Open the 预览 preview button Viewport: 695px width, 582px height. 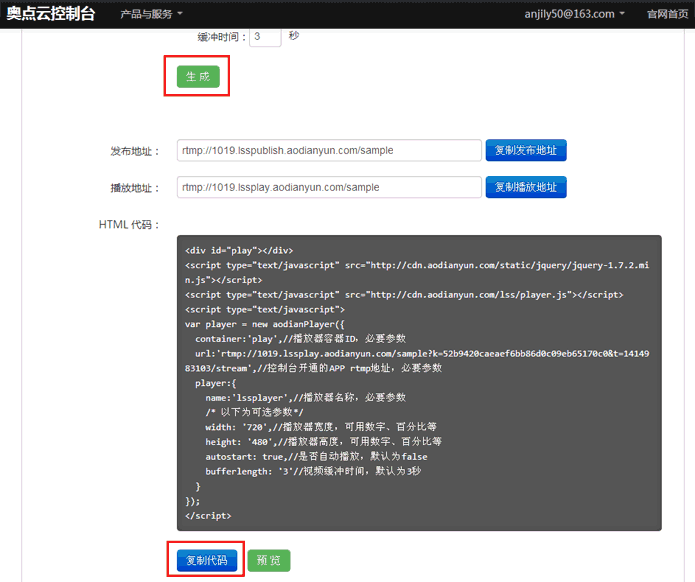(269, 560)
